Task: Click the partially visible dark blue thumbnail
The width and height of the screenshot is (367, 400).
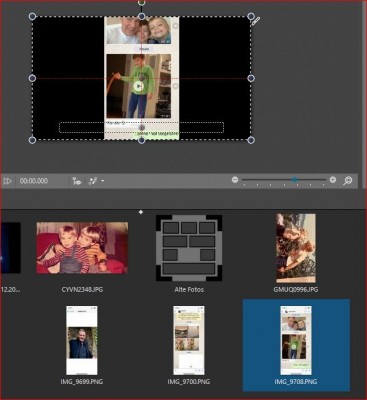Action: pyautogui.click(x=11, y=248)
